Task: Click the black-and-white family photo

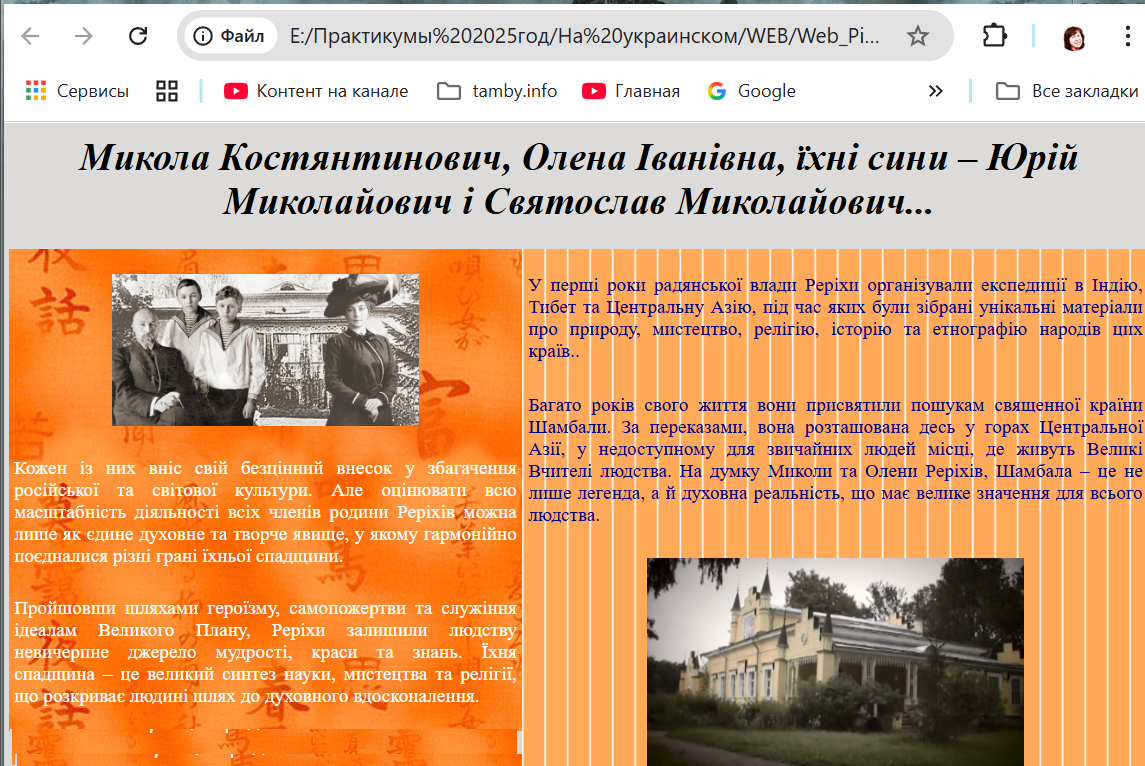Action: (265, 350)
